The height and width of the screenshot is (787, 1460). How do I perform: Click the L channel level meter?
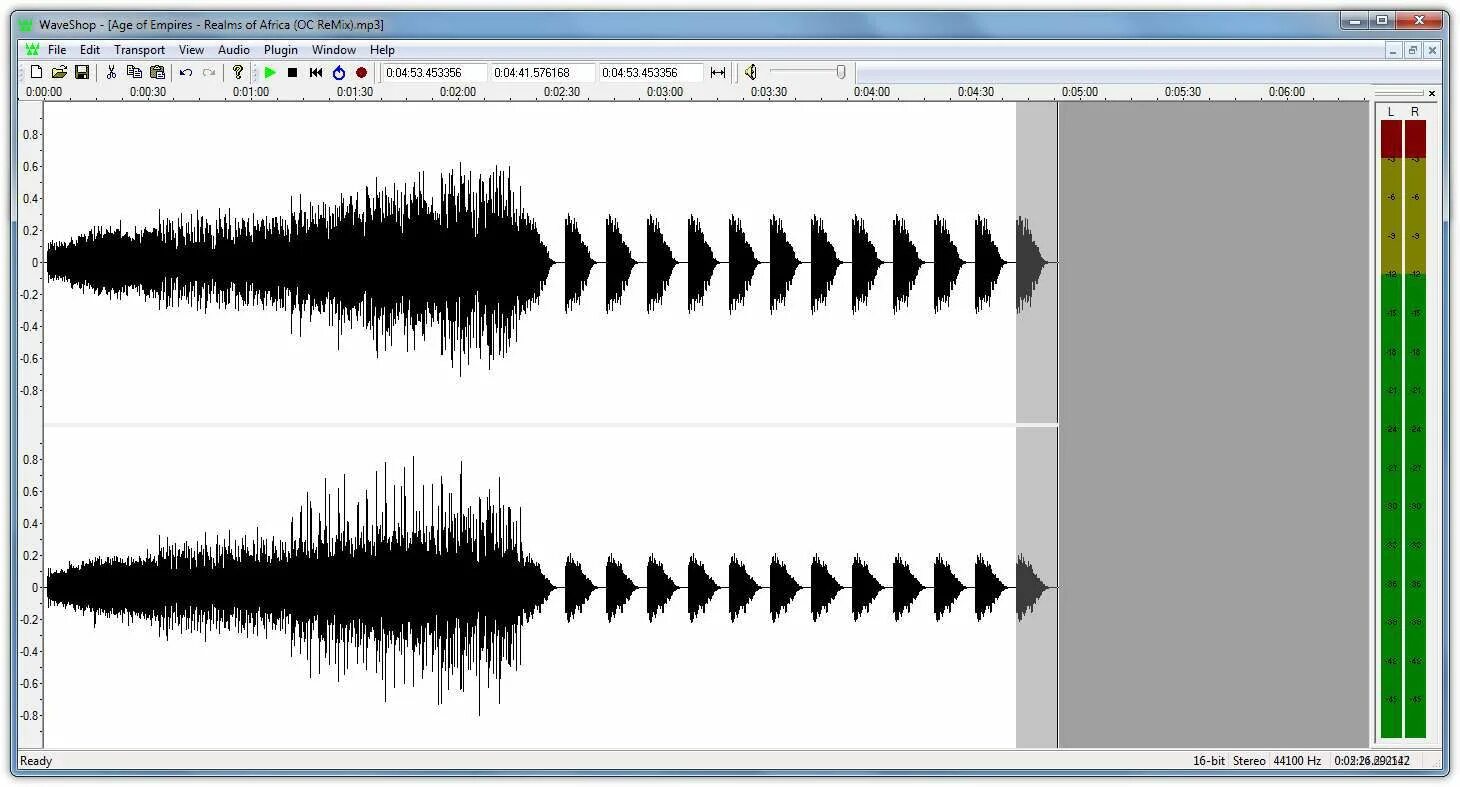tap(1391, 429)
